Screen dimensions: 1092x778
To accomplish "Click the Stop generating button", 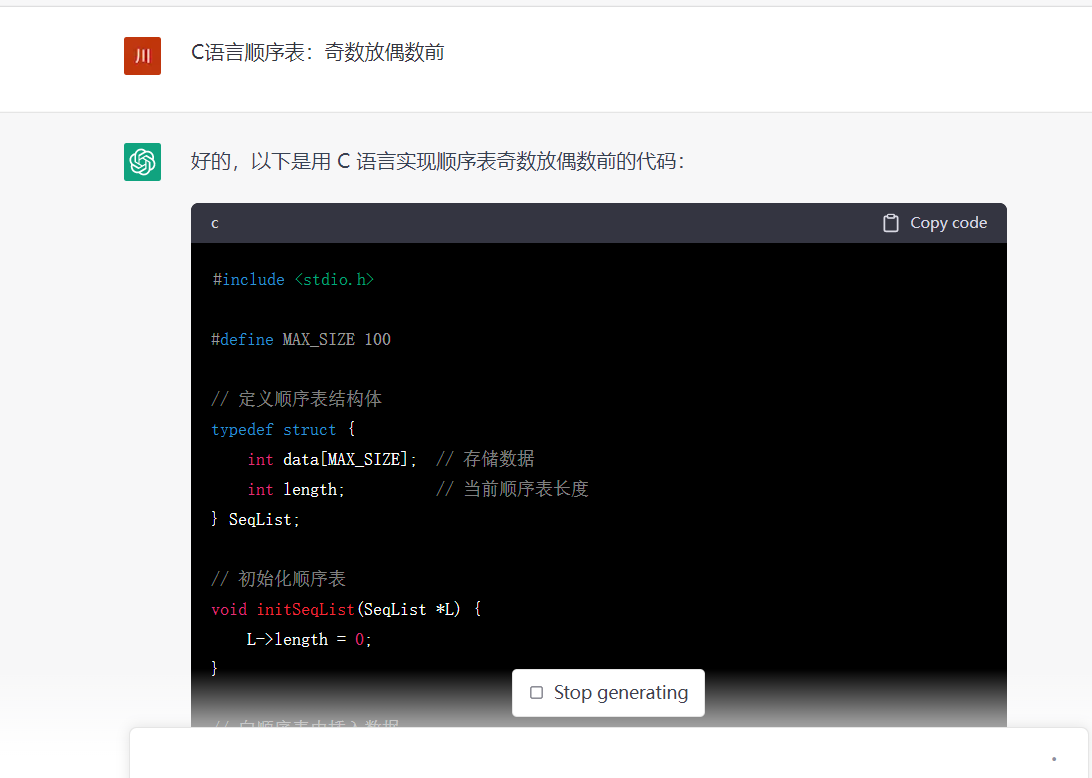I will 608,692.
